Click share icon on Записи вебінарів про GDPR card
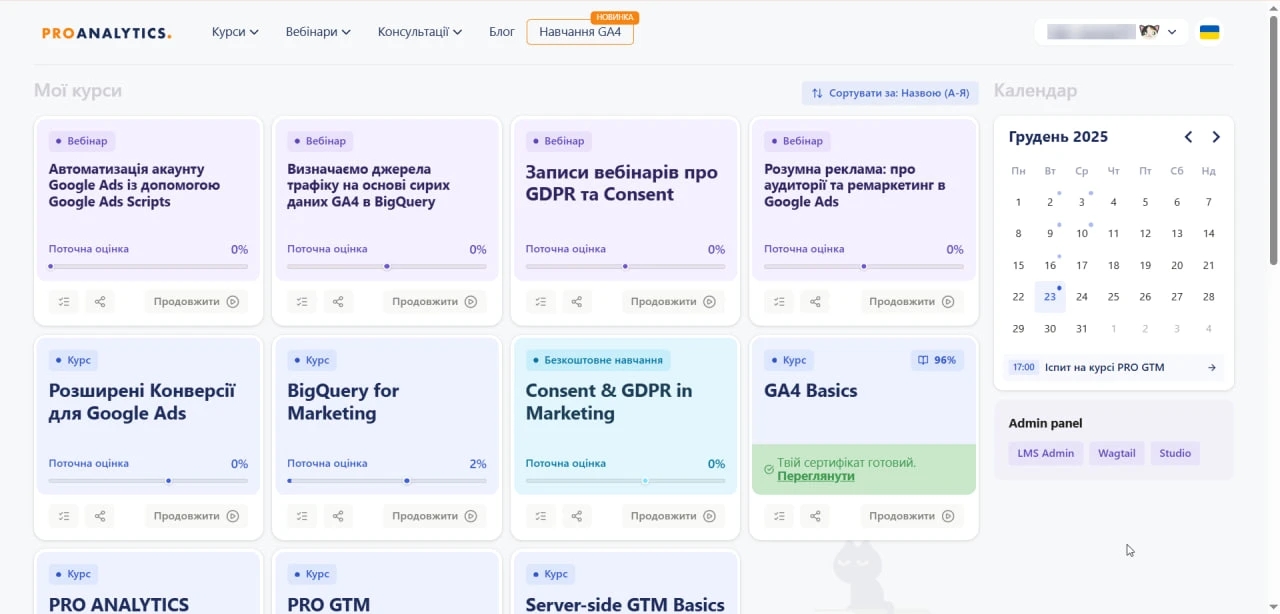Image resolution: width=1280 pixels, height=614 pixels. click(577, 301)
